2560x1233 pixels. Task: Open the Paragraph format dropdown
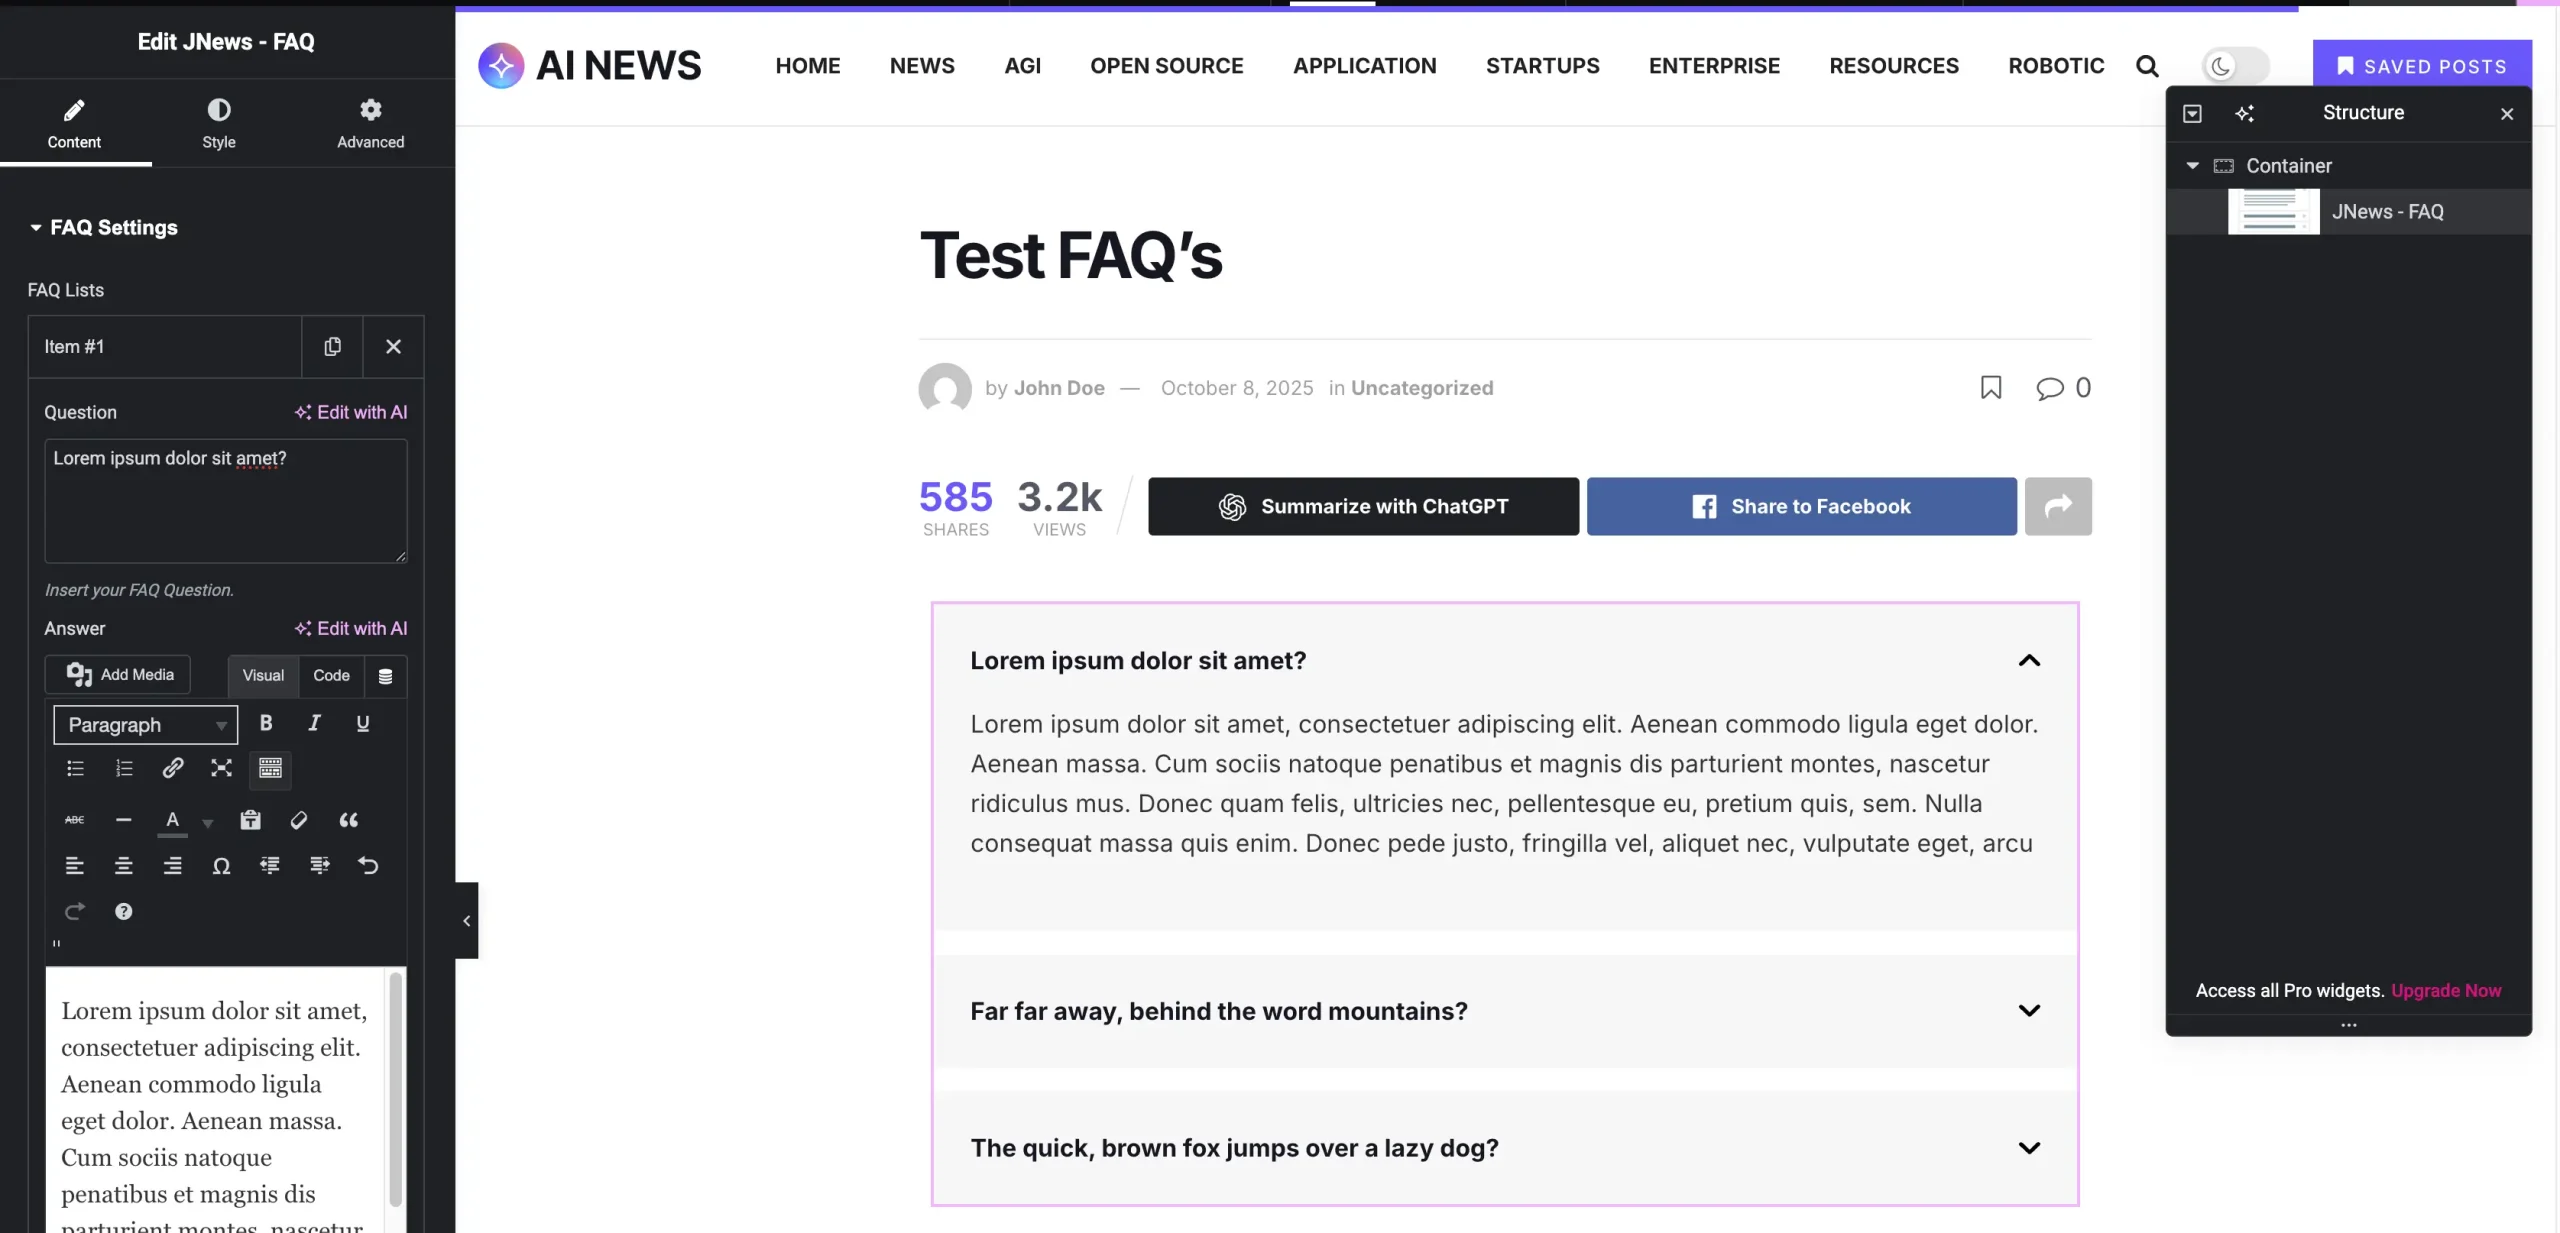[x=146, y=725]
